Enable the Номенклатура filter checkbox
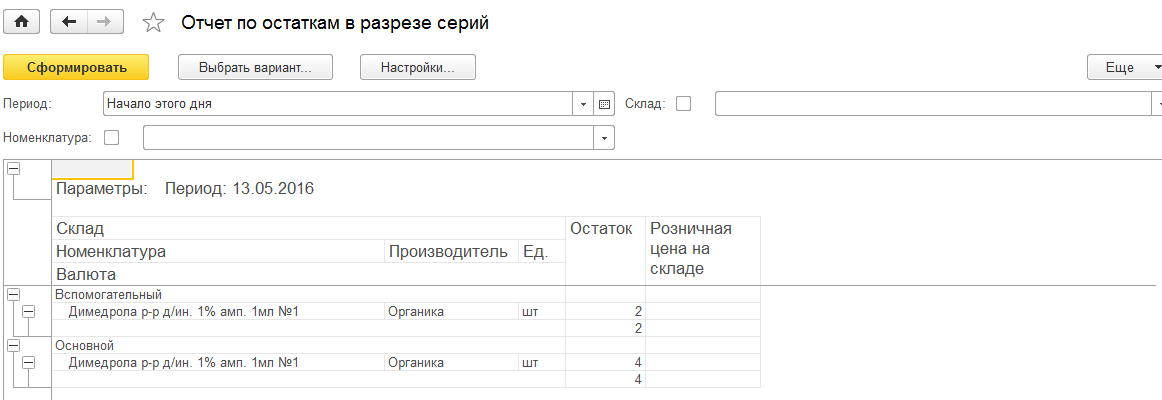1162x400 pixels. click(112, 137)
